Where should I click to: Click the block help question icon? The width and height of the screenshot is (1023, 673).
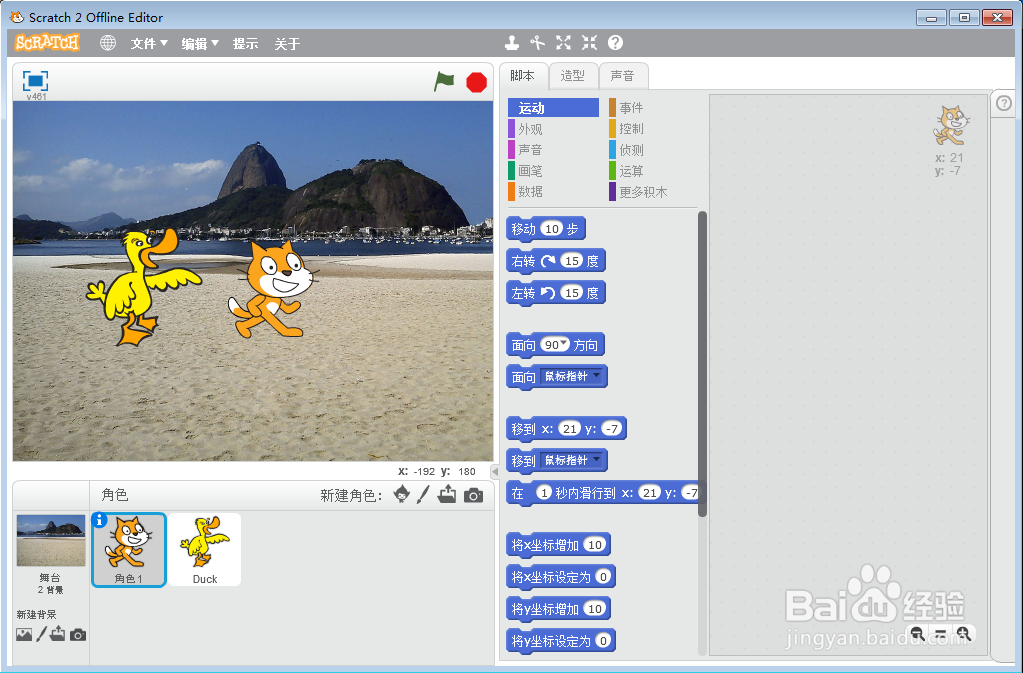(615, 43)
